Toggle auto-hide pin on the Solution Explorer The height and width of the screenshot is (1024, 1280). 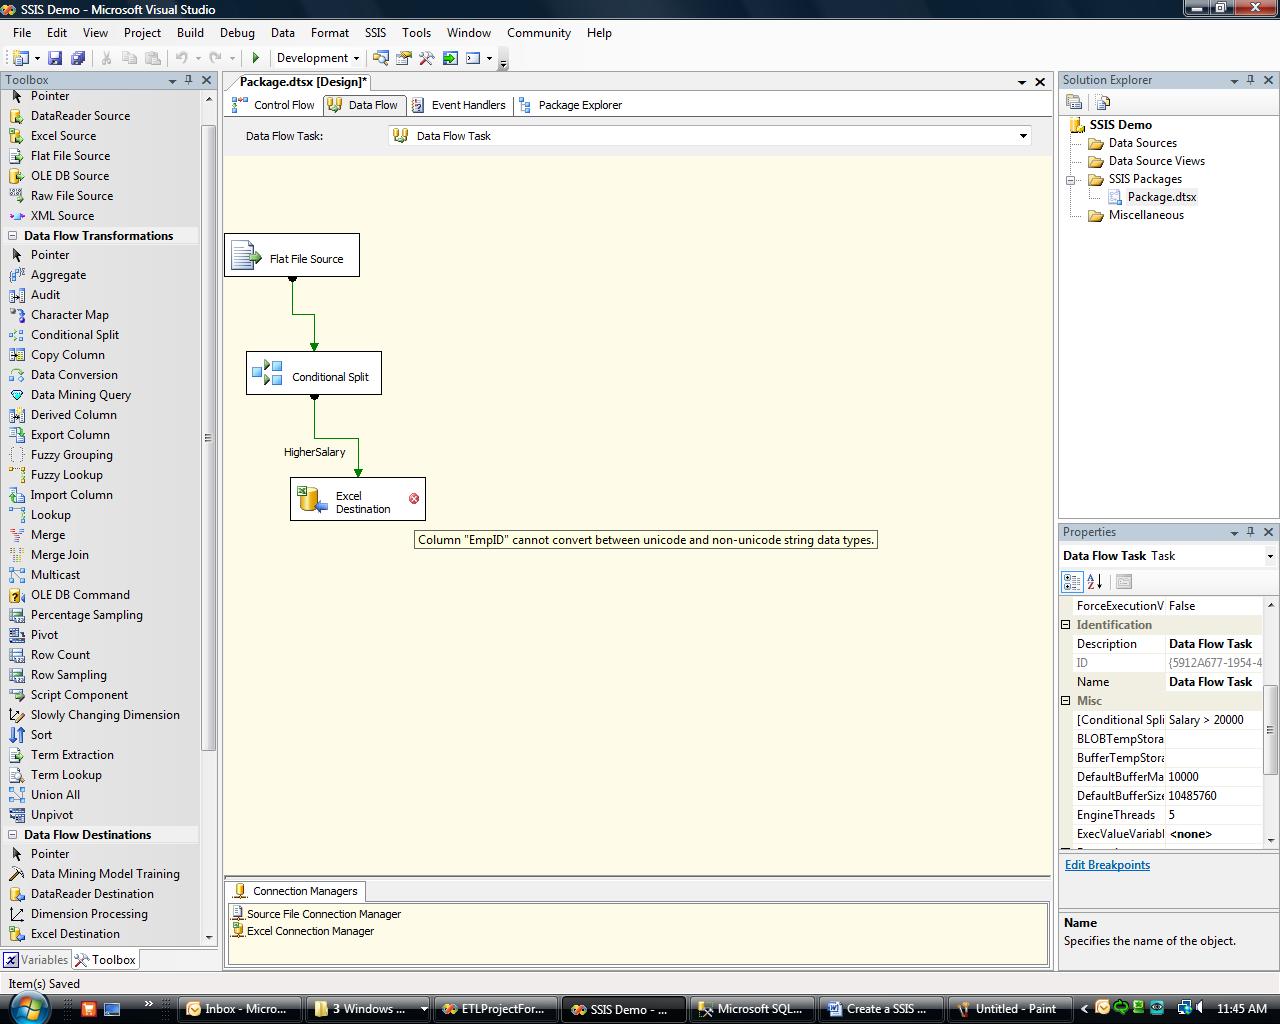pyautogui.click(x=1250, y=80)
